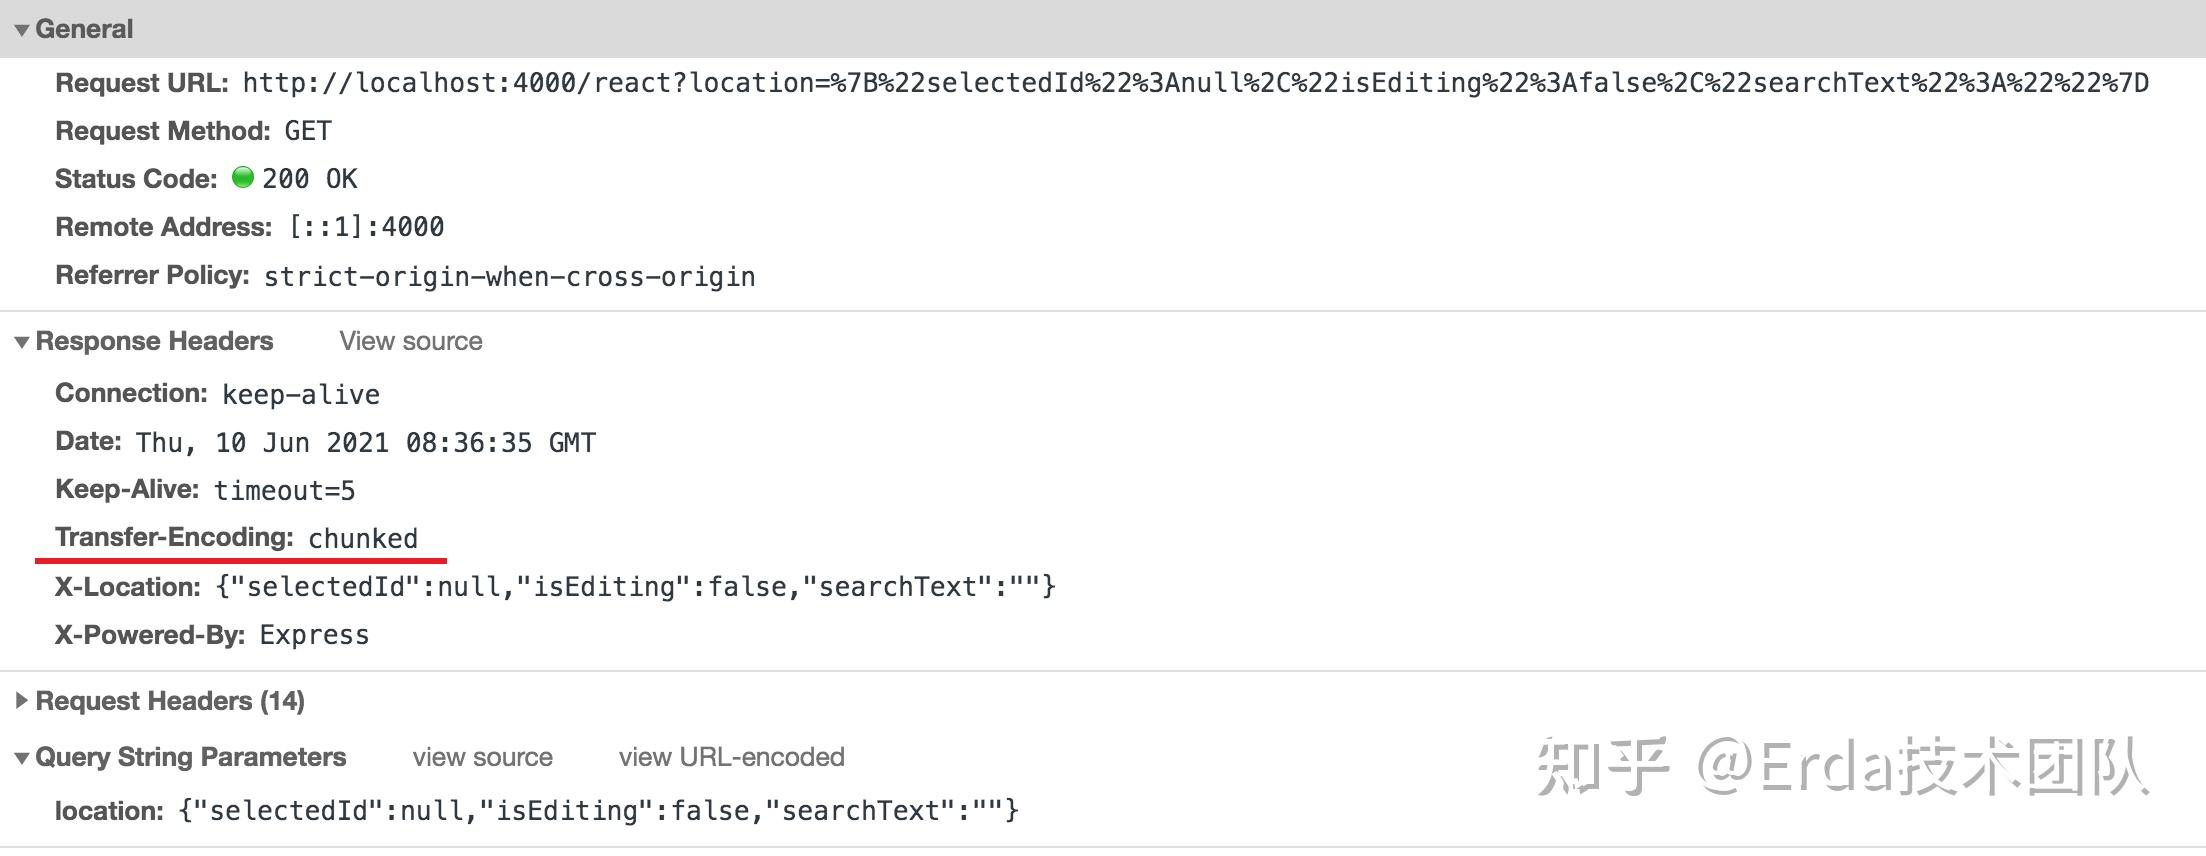This screenshot has height=856, width=2206.
Task: Select the Keep-Alive timeout=5 value
Action: [284, 490]
